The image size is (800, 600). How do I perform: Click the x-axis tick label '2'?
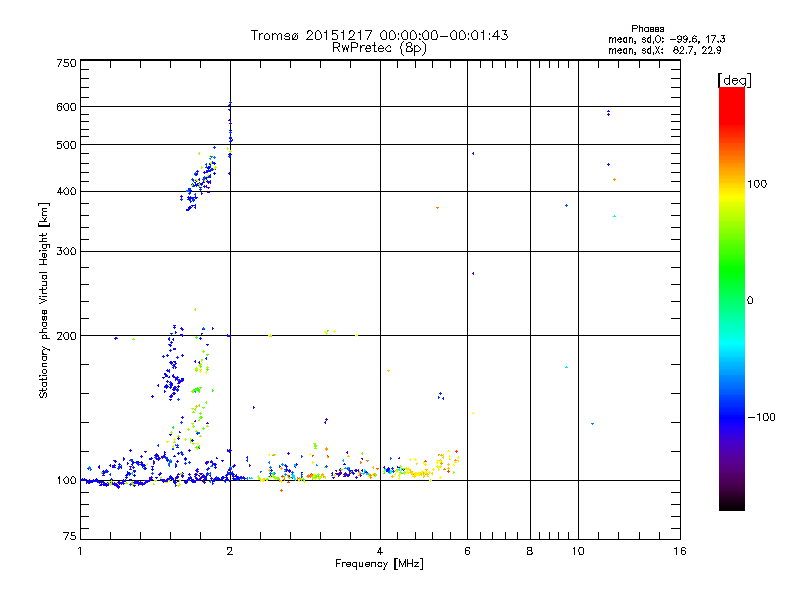(230, 551)
